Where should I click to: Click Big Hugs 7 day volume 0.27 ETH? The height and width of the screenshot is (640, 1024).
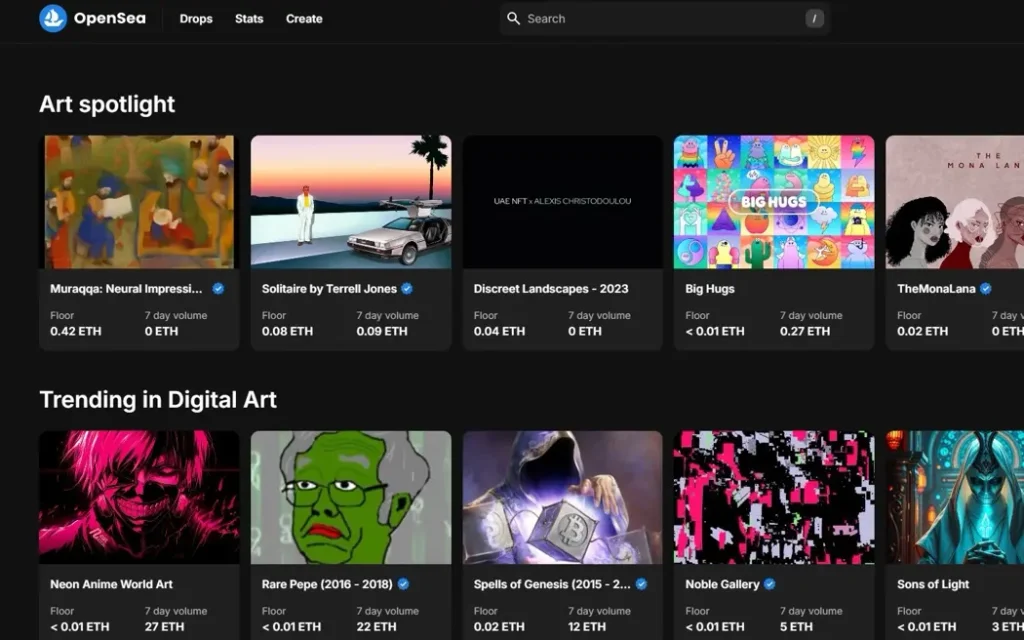click(805, 331)
